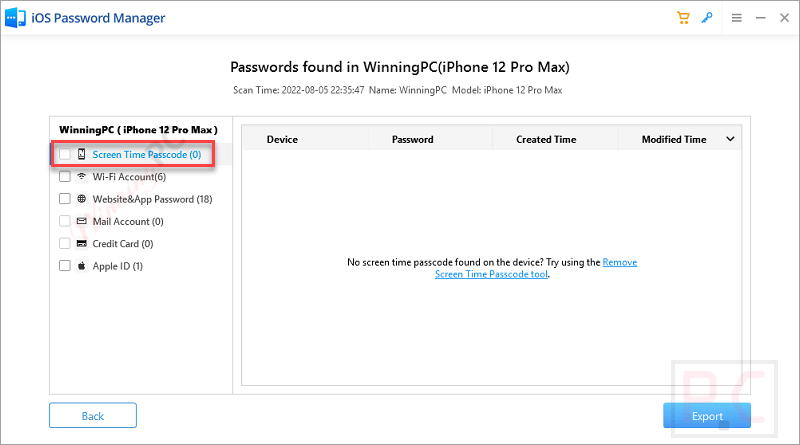Click the Back button

(x=93, y=415)
